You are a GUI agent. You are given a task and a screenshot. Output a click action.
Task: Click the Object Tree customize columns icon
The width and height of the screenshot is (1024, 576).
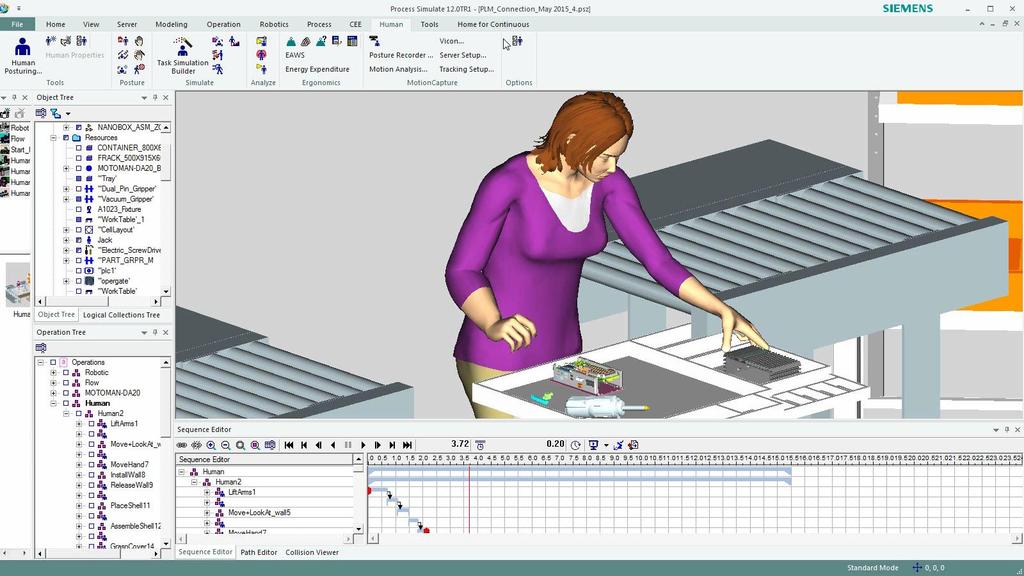(40, 113)
